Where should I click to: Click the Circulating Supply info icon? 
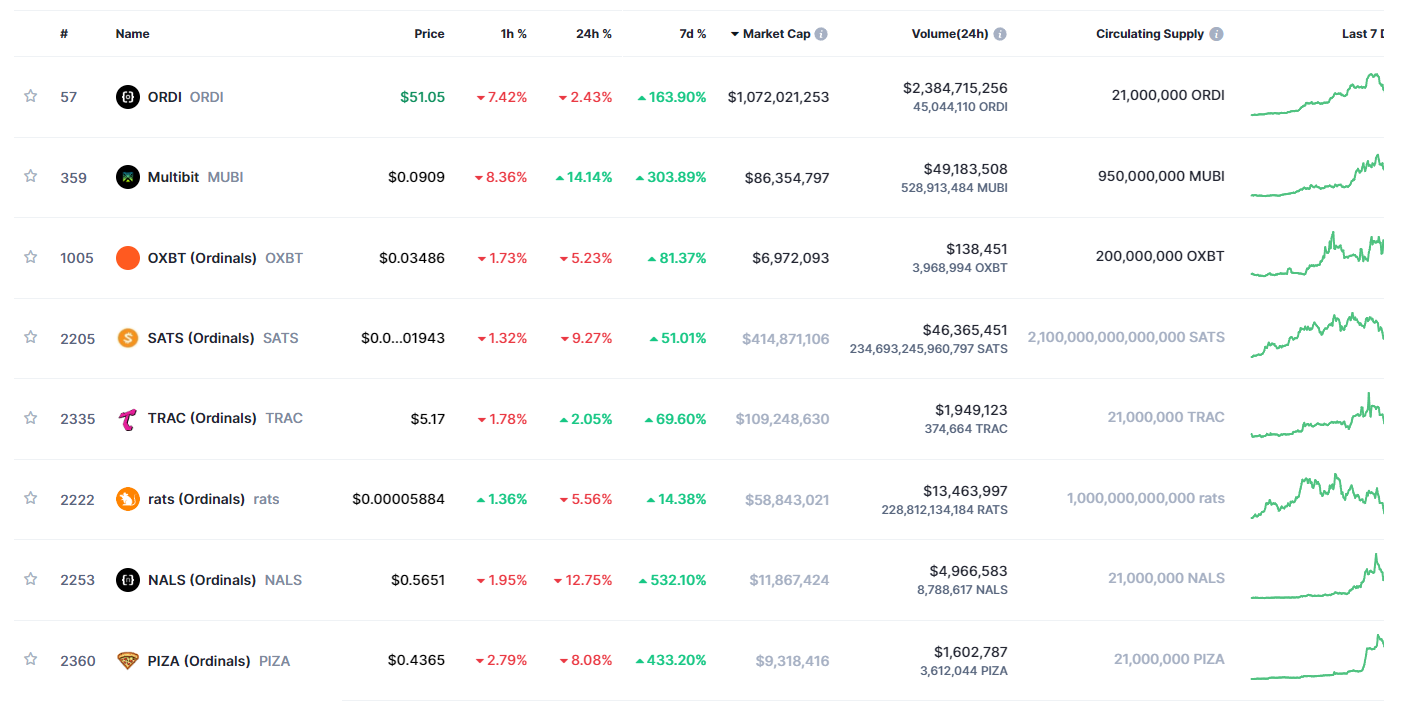(1216, 34)
